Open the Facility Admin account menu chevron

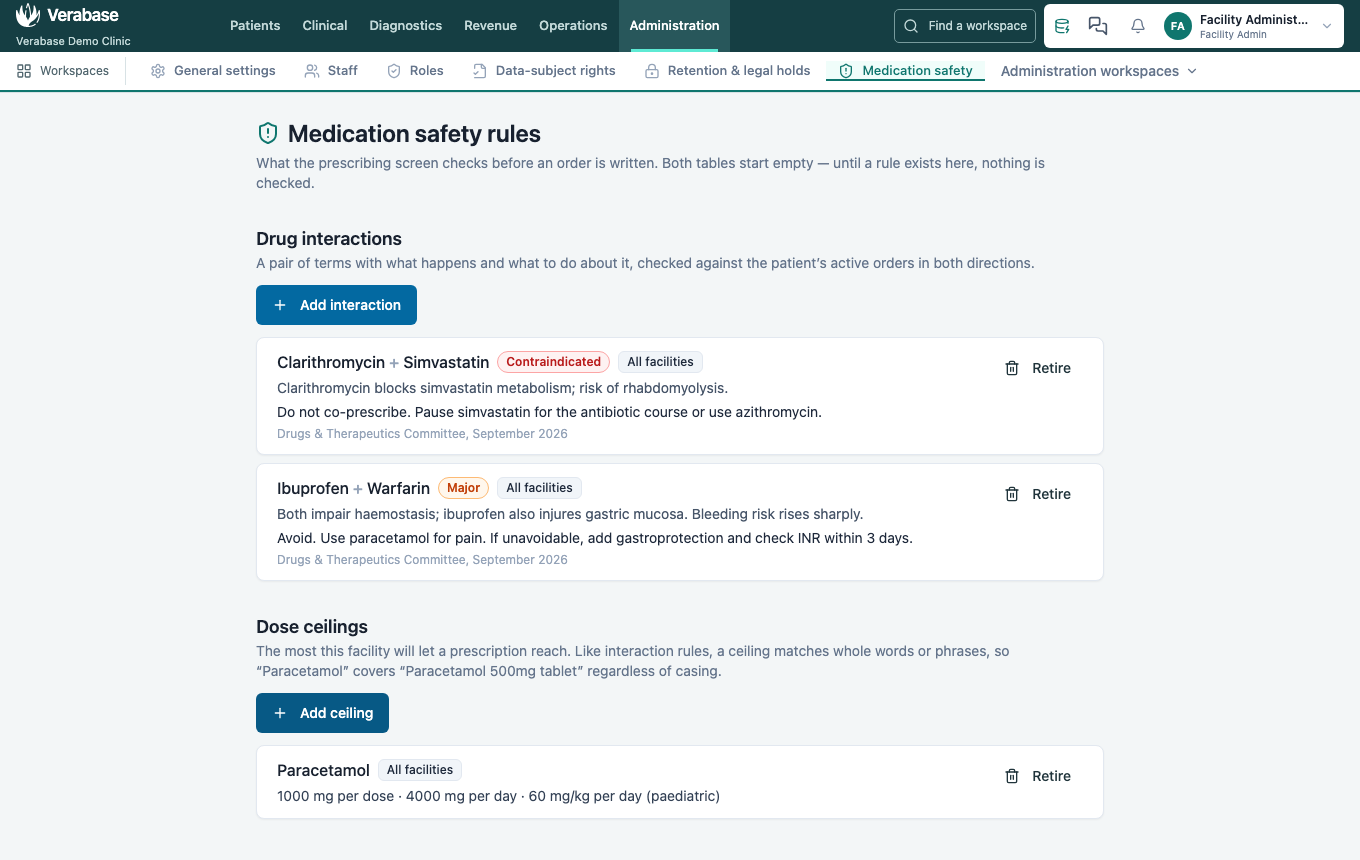click(1327, 26)
